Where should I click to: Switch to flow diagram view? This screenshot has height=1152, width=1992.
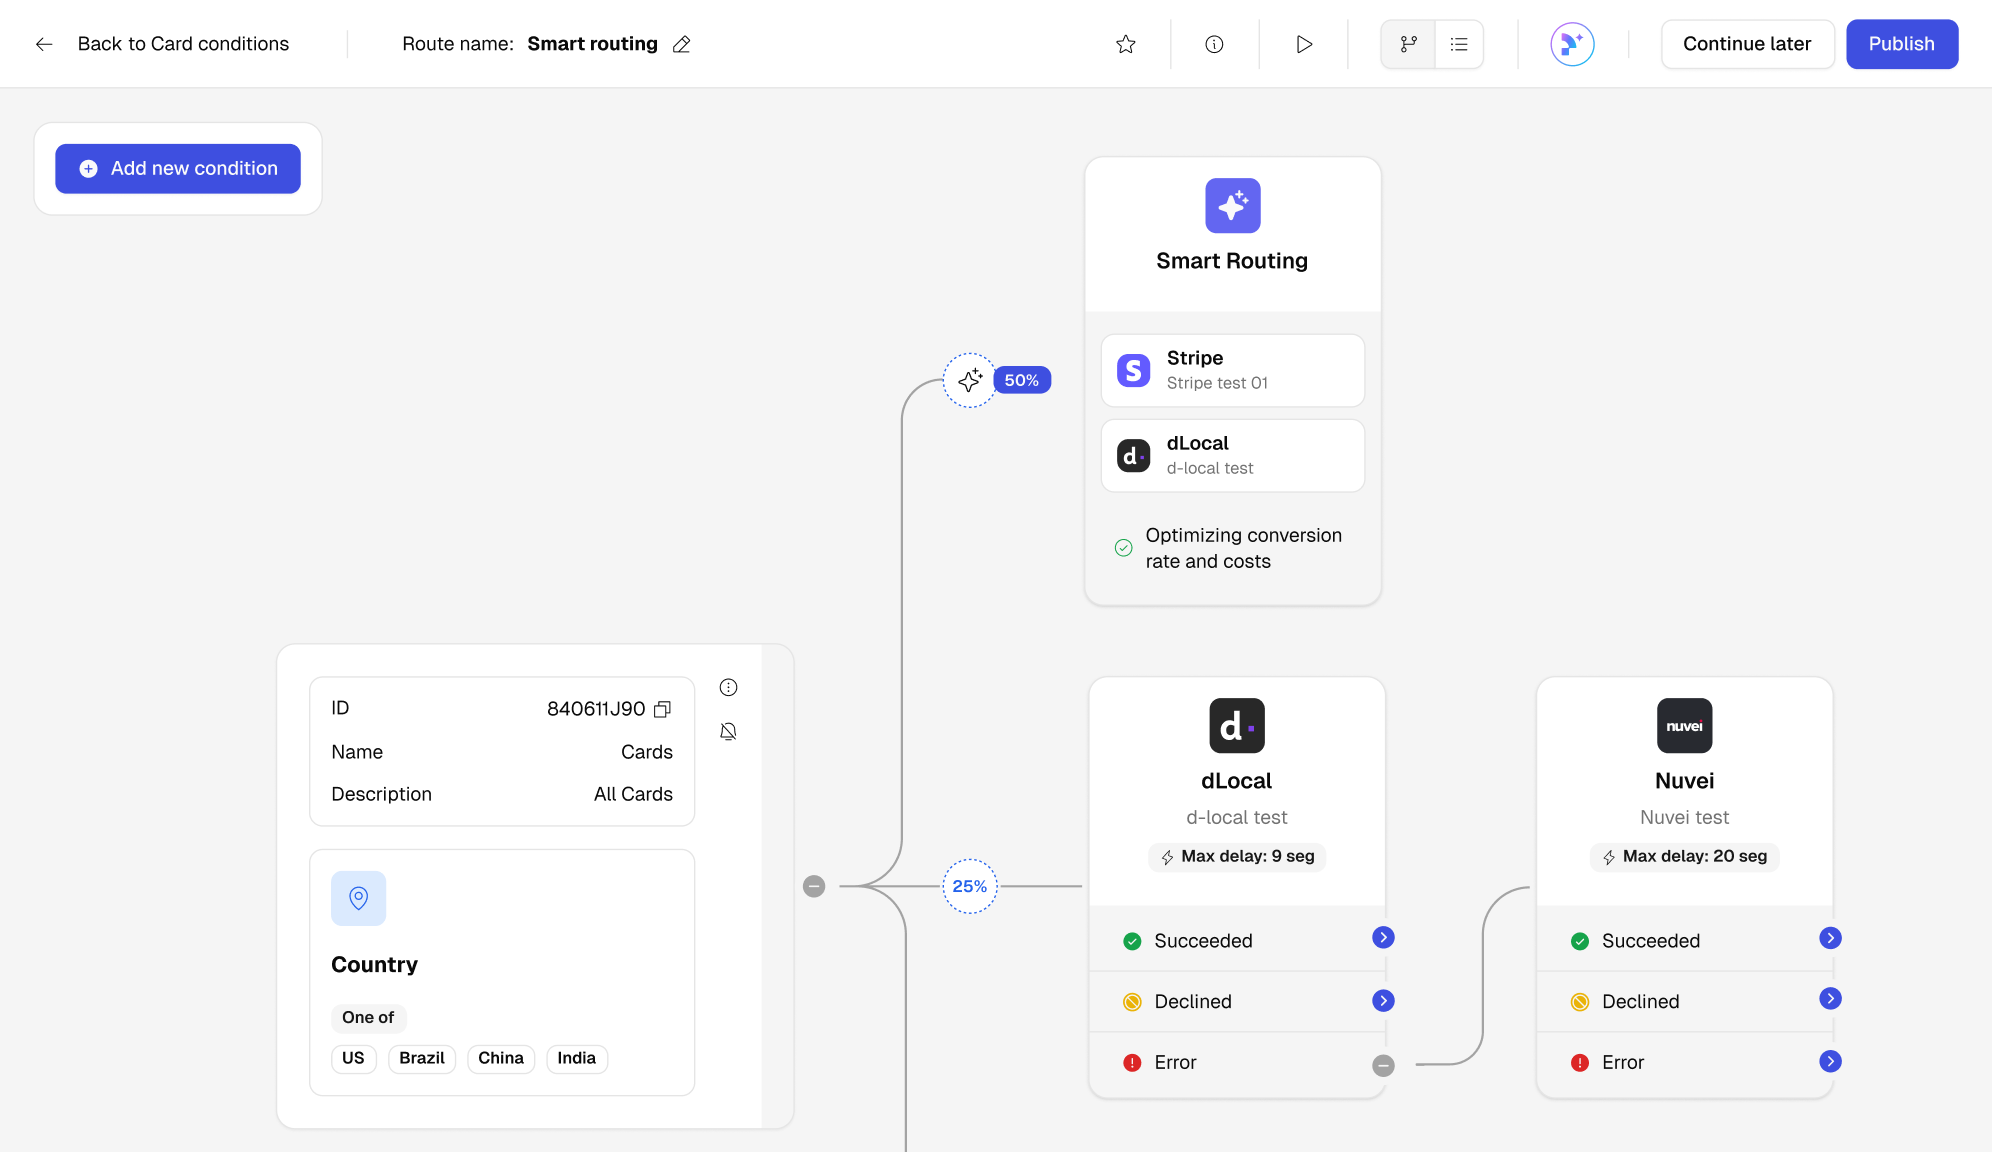1408,44
